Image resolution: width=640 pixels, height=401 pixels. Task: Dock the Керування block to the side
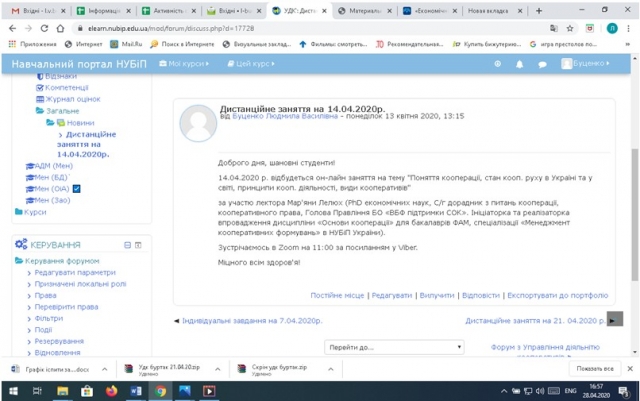pos(138,245)
